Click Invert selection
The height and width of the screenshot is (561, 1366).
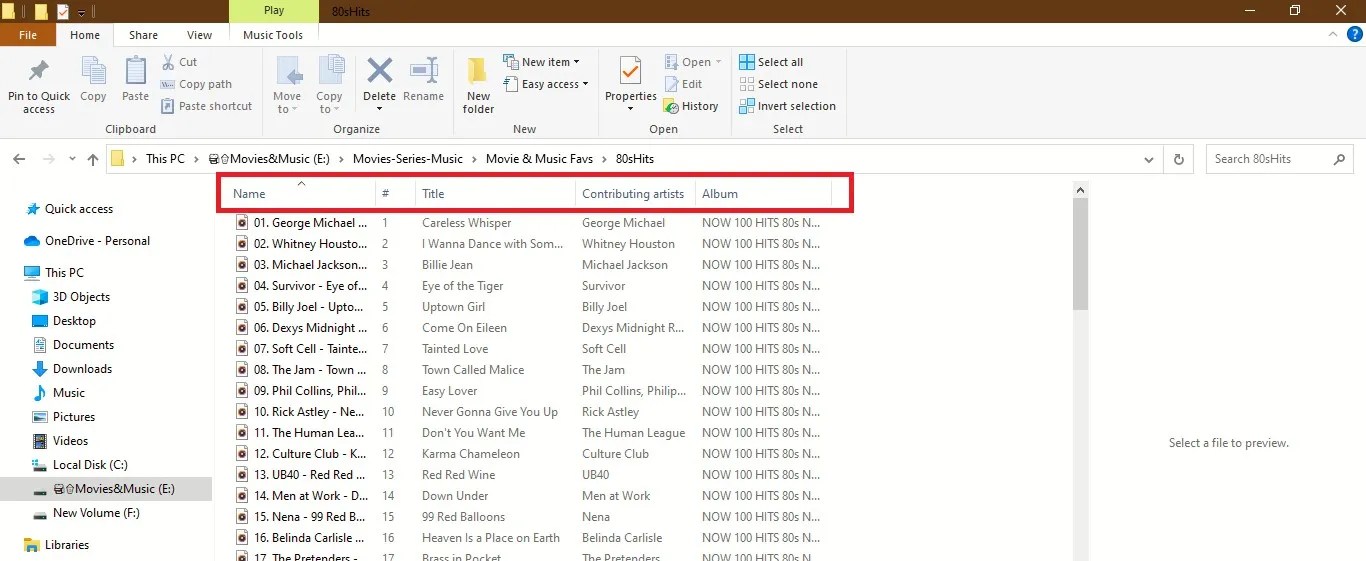(787, 106)
